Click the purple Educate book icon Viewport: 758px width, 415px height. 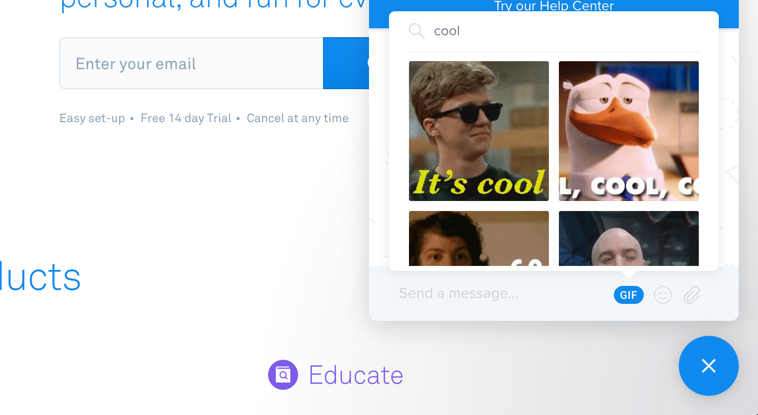coord(283,375)
